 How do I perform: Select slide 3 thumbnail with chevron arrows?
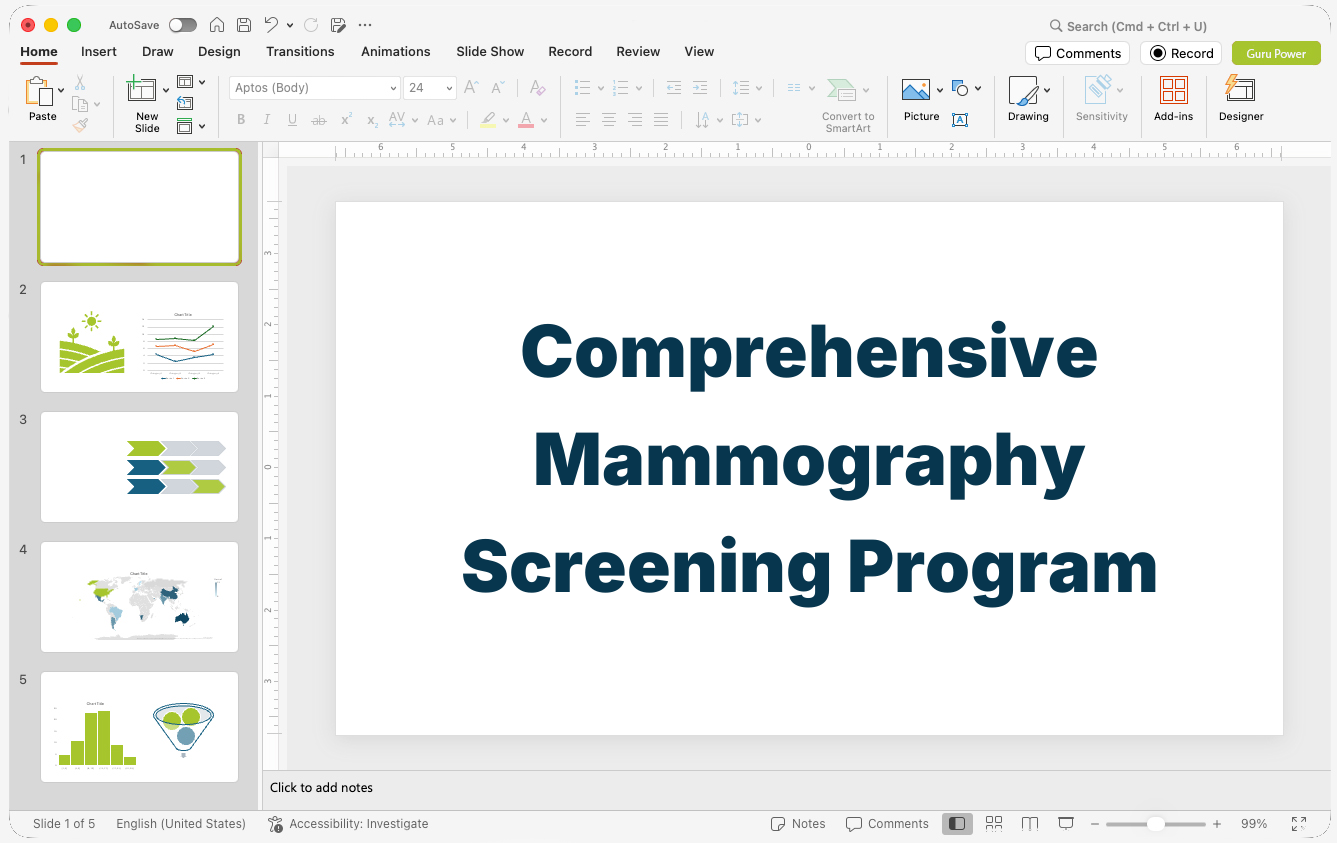click(x=139, y=467)
